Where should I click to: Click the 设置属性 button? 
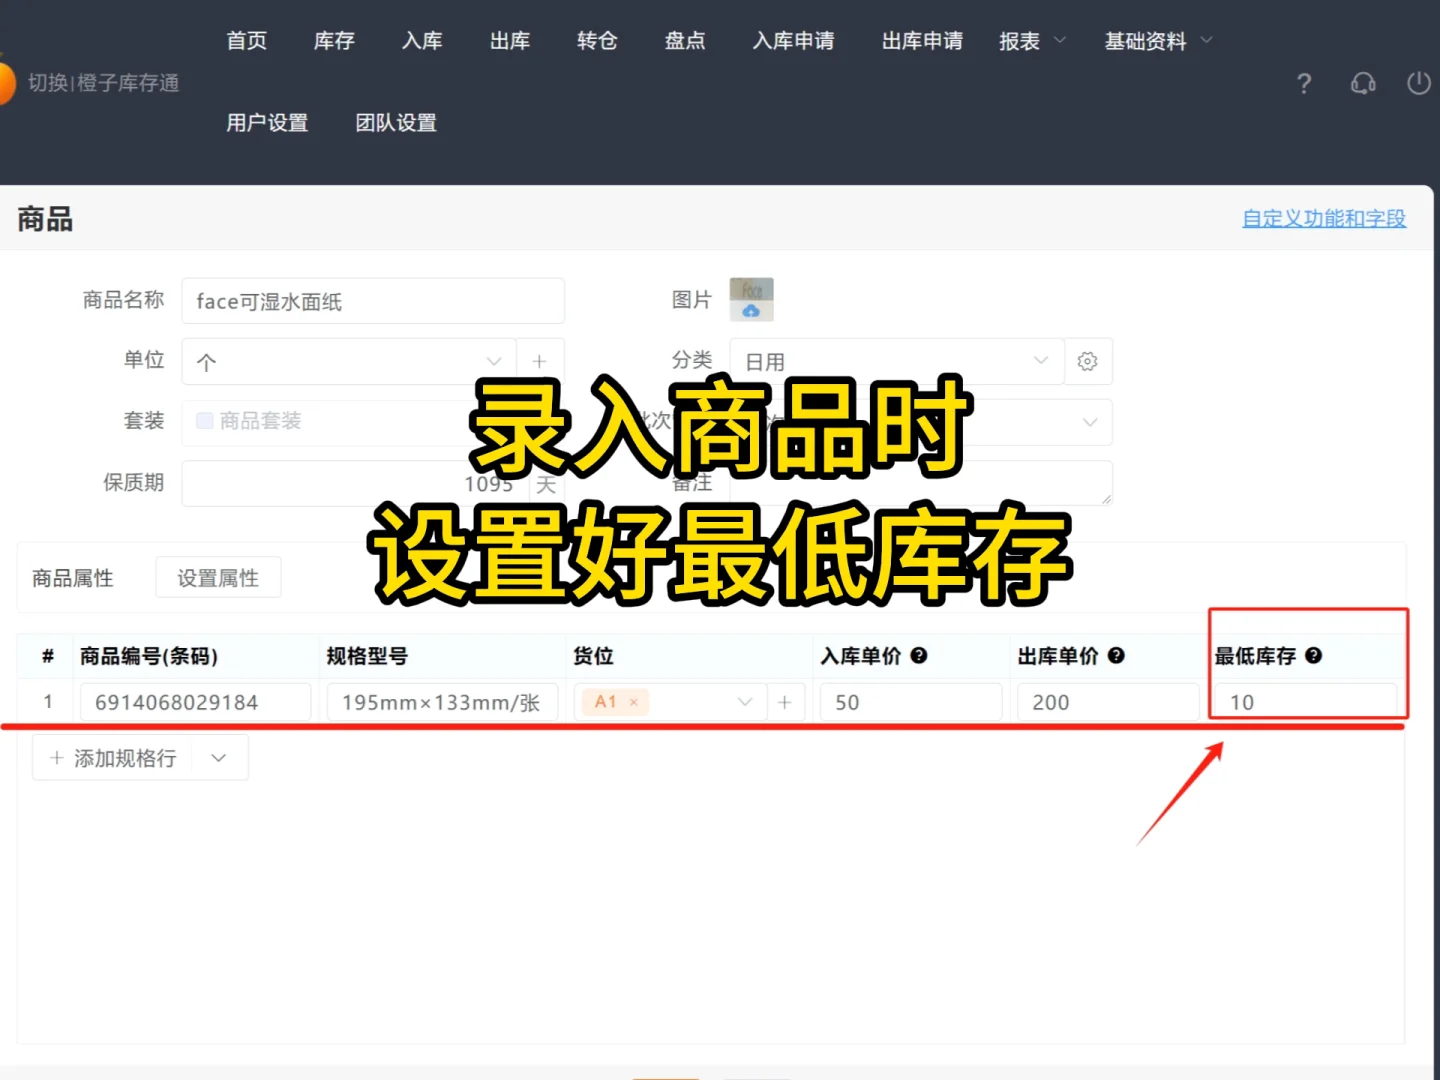coord(218,577)
